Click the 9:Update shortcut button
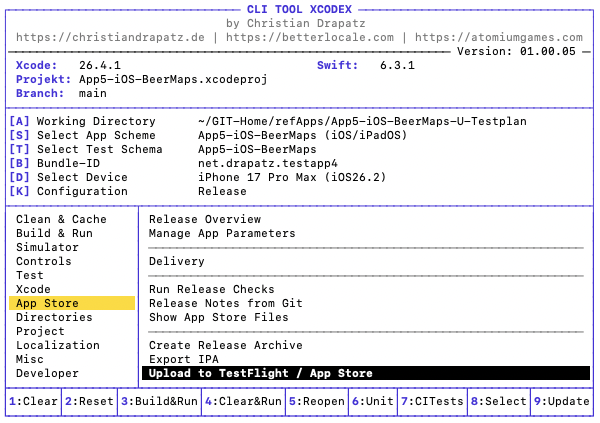Screen dimensions: 600x423 [x=562, y=401]
